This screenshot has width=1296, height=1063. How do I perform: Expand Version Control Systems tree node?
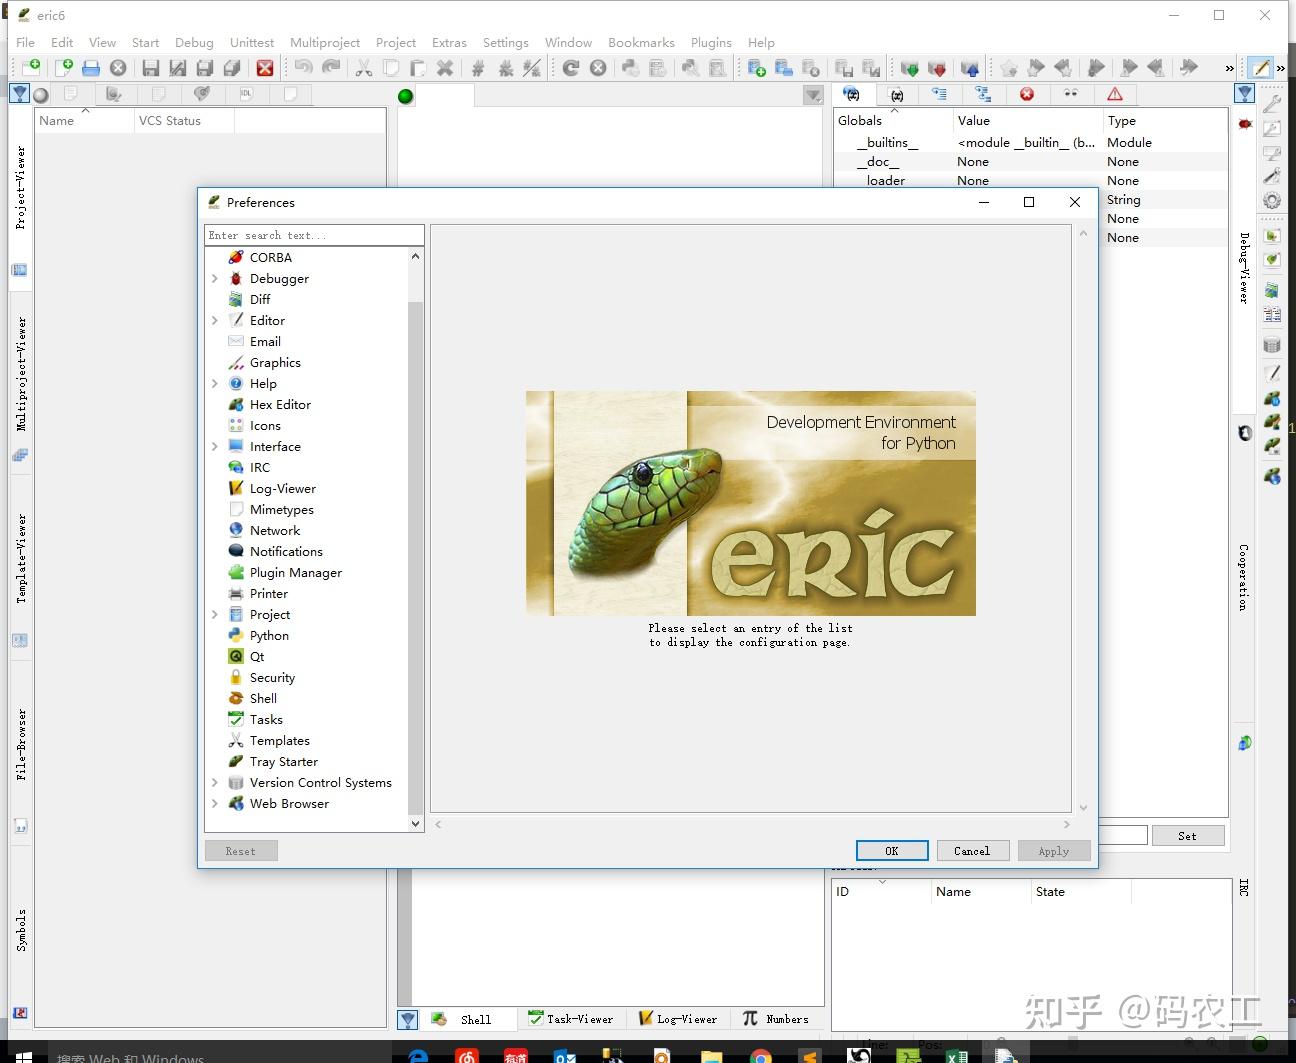215,783
